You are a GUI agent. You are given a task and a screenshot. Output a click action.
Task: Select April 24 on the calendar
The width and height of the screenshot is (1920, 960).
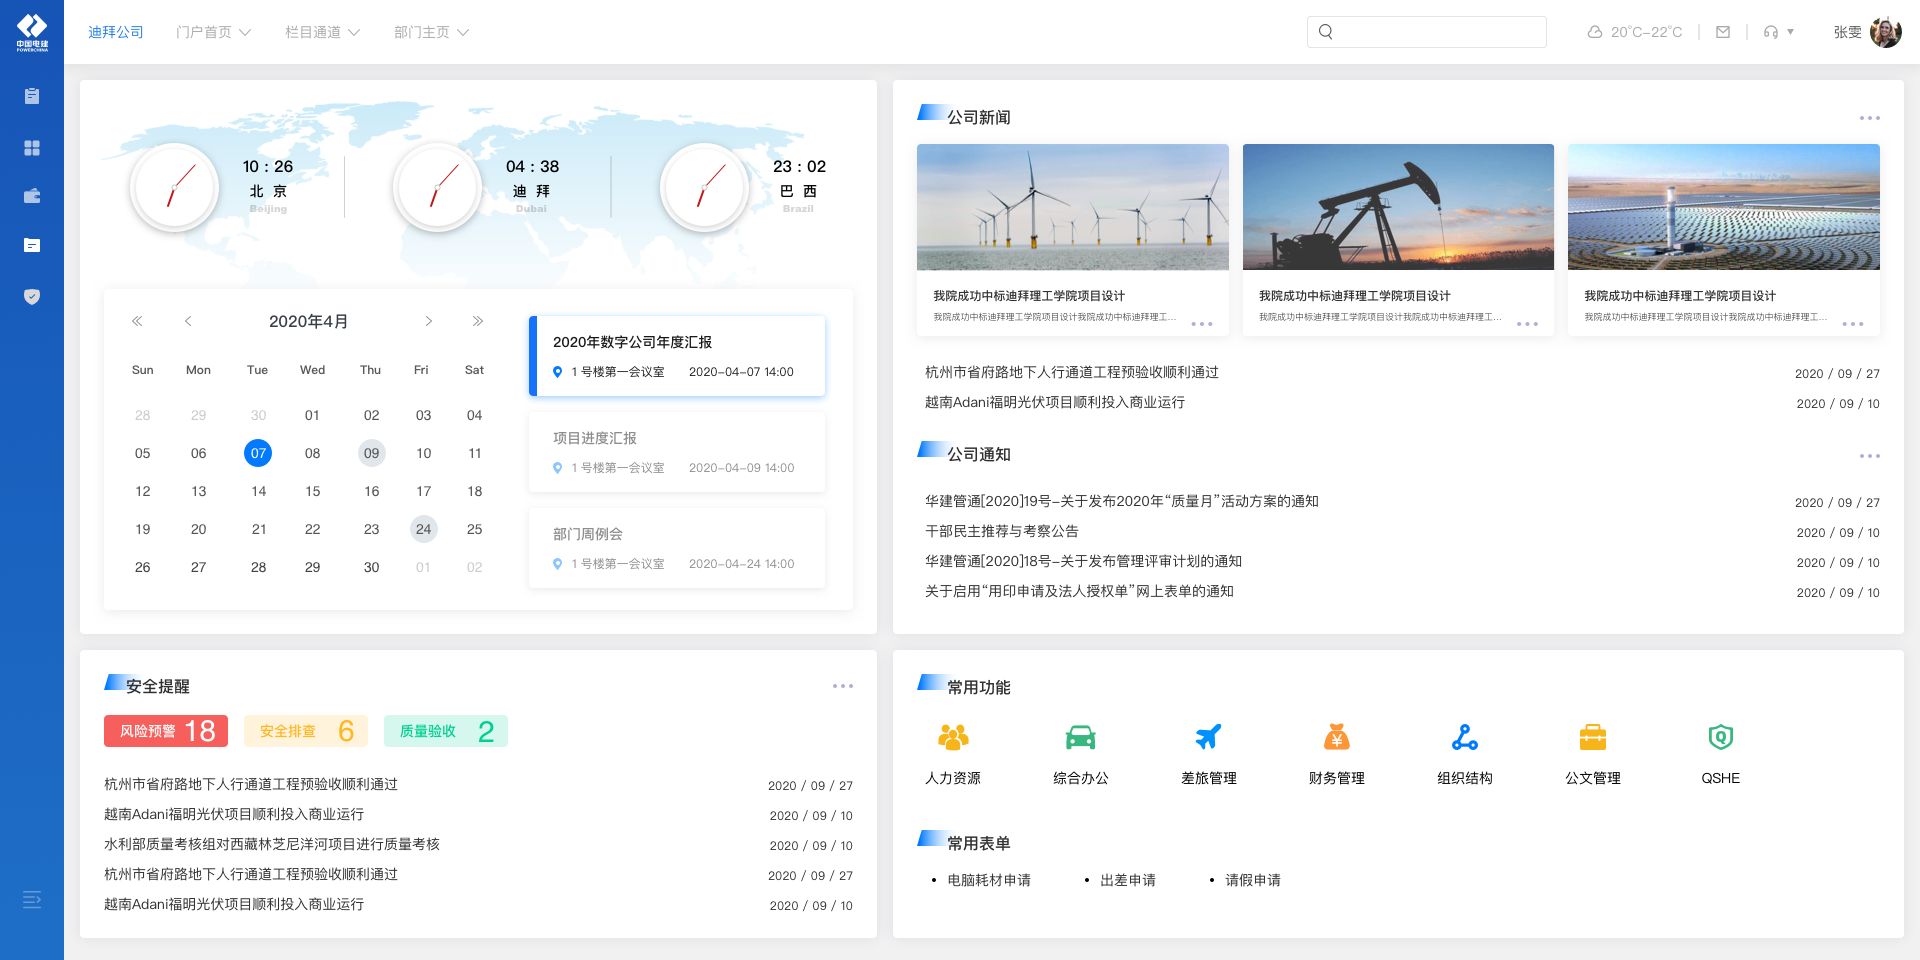tap(424, 529)
